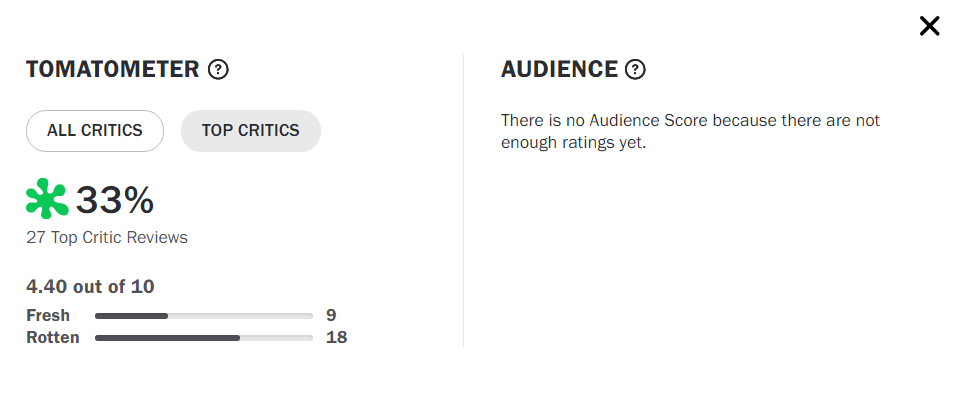Switch to All Critics view
961x401 pixels.
pyautogui.click(x=95, y=131)
